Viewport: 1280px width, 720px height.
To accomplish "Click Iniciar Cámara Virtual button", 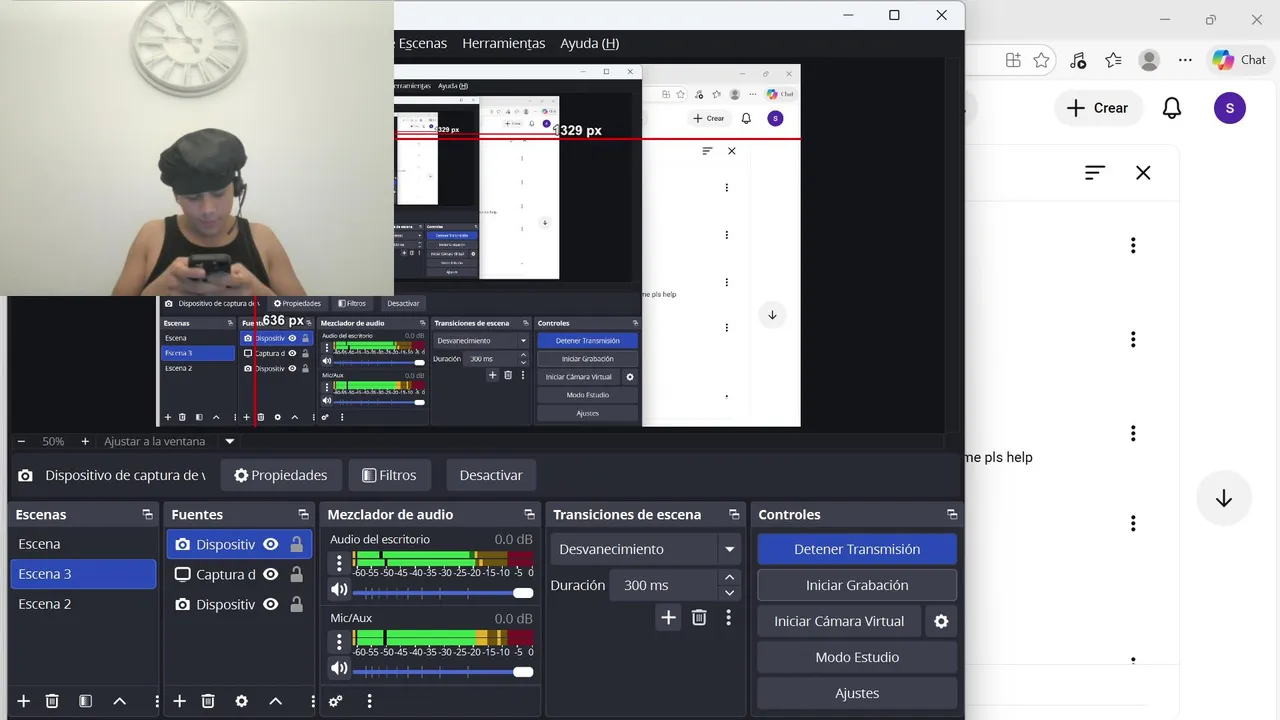I will [839, 621].
